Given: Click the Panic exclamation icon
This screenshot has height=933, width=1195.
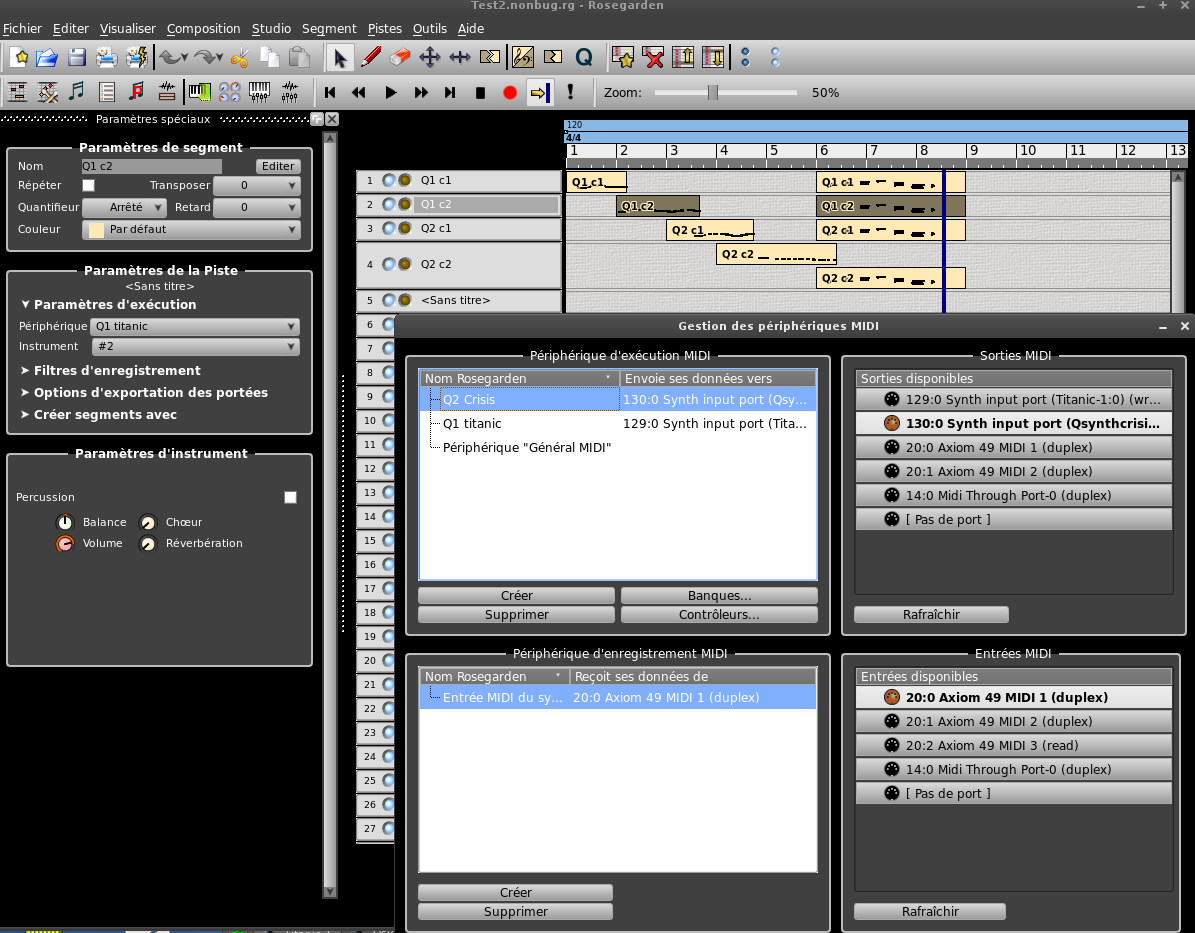Looking at the screenshot, I should pos(570,92).
